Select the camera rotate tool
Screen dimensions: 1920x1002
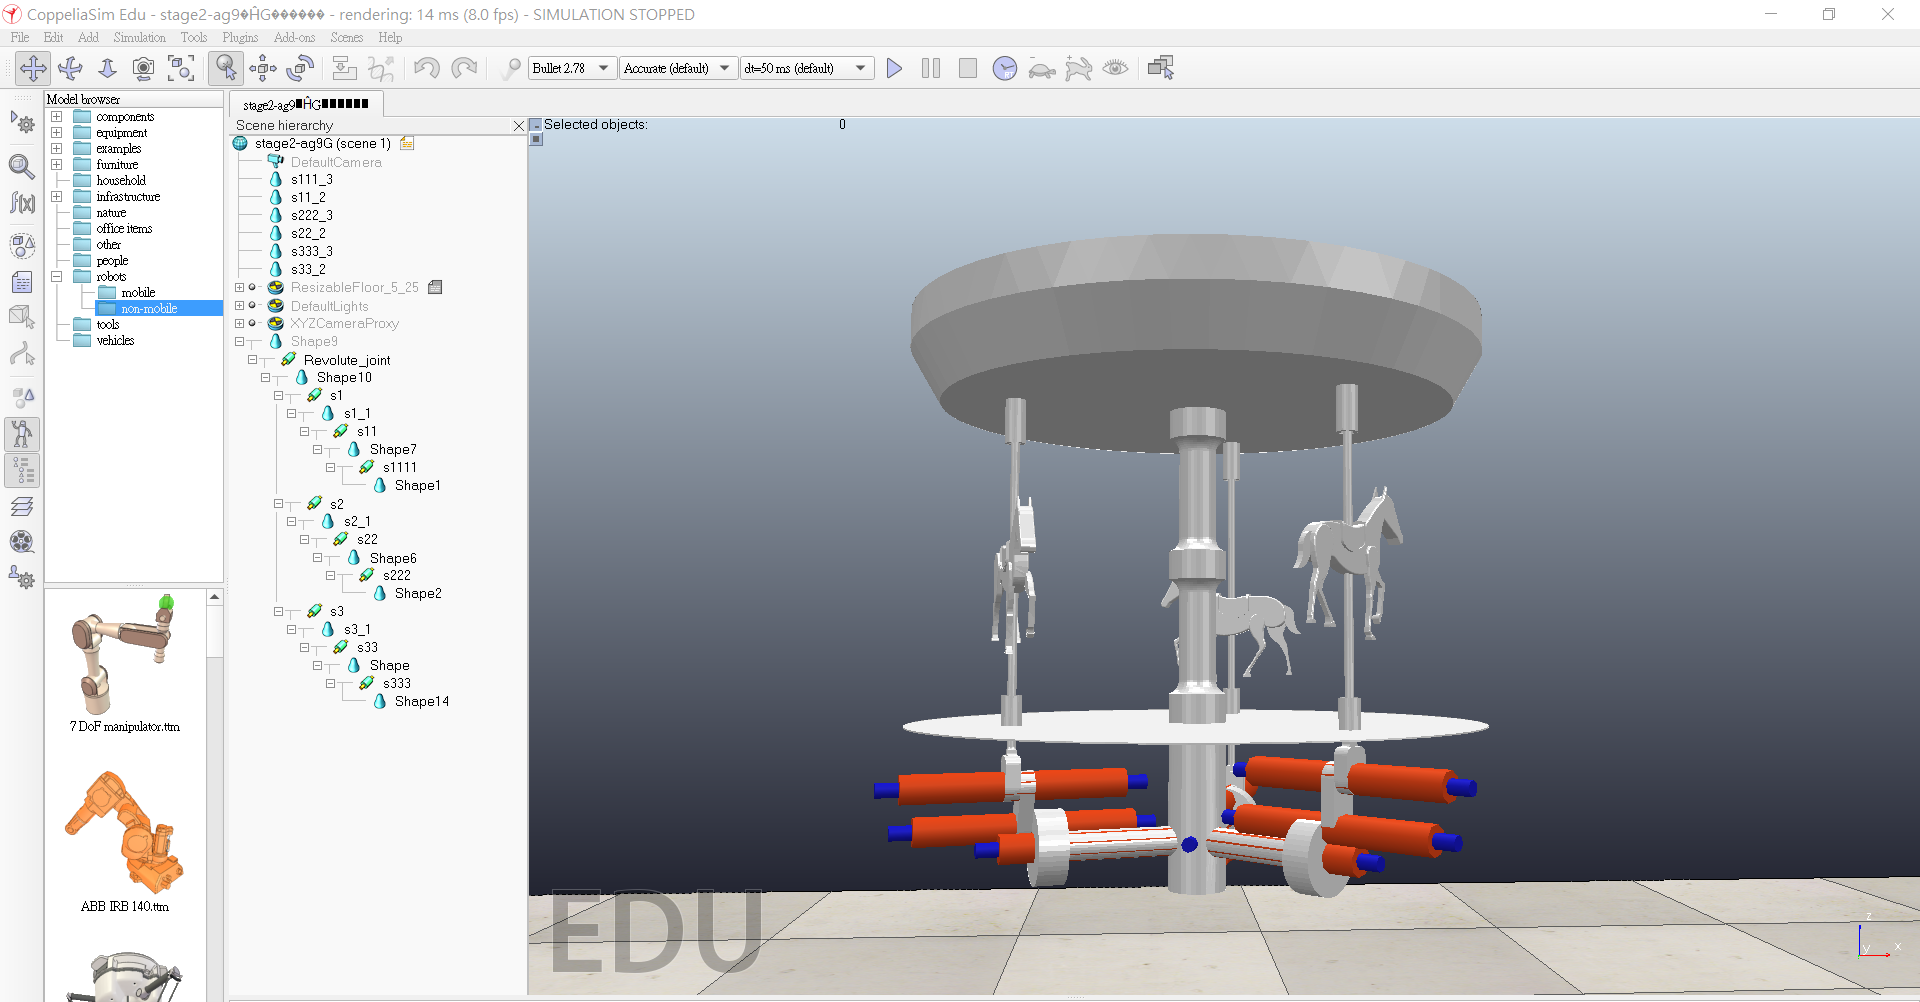click(x=70, y=68)
